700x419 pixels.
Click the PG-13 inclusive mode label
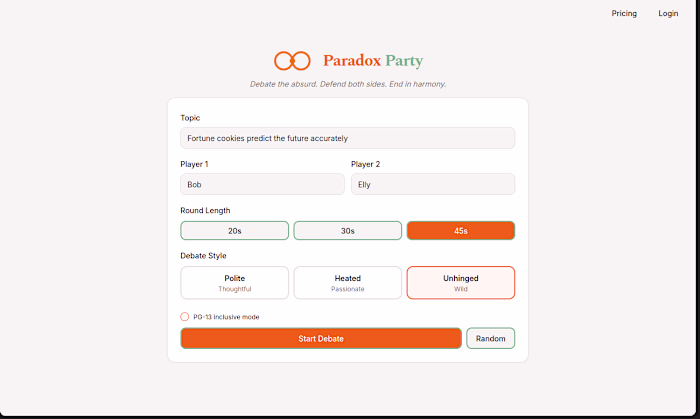[x=226, y=317]
